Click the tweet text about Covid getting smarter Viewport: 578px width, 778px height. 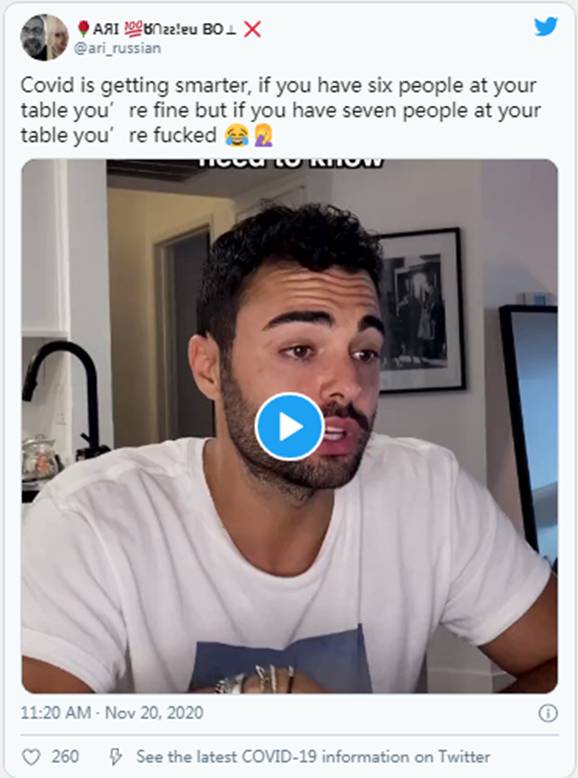pos(280,110)
